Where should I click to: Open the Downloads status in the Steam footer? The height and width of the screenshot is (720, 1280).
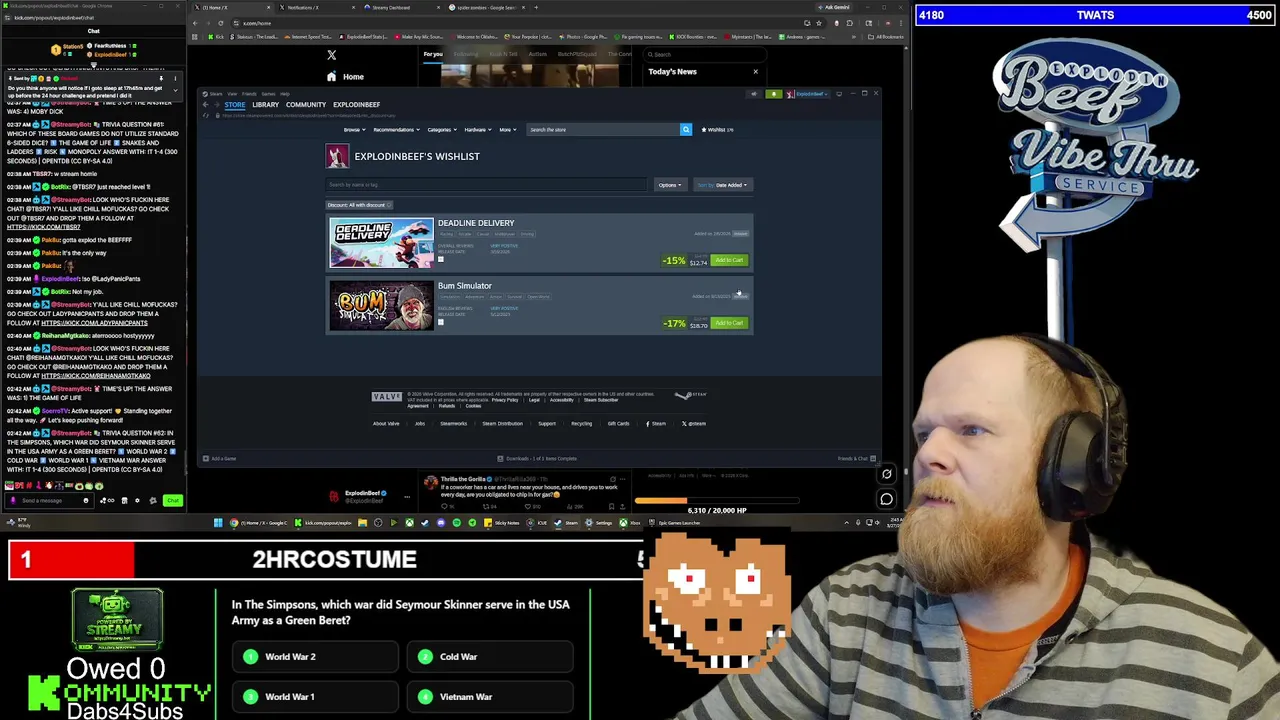[x=538, y=458]
